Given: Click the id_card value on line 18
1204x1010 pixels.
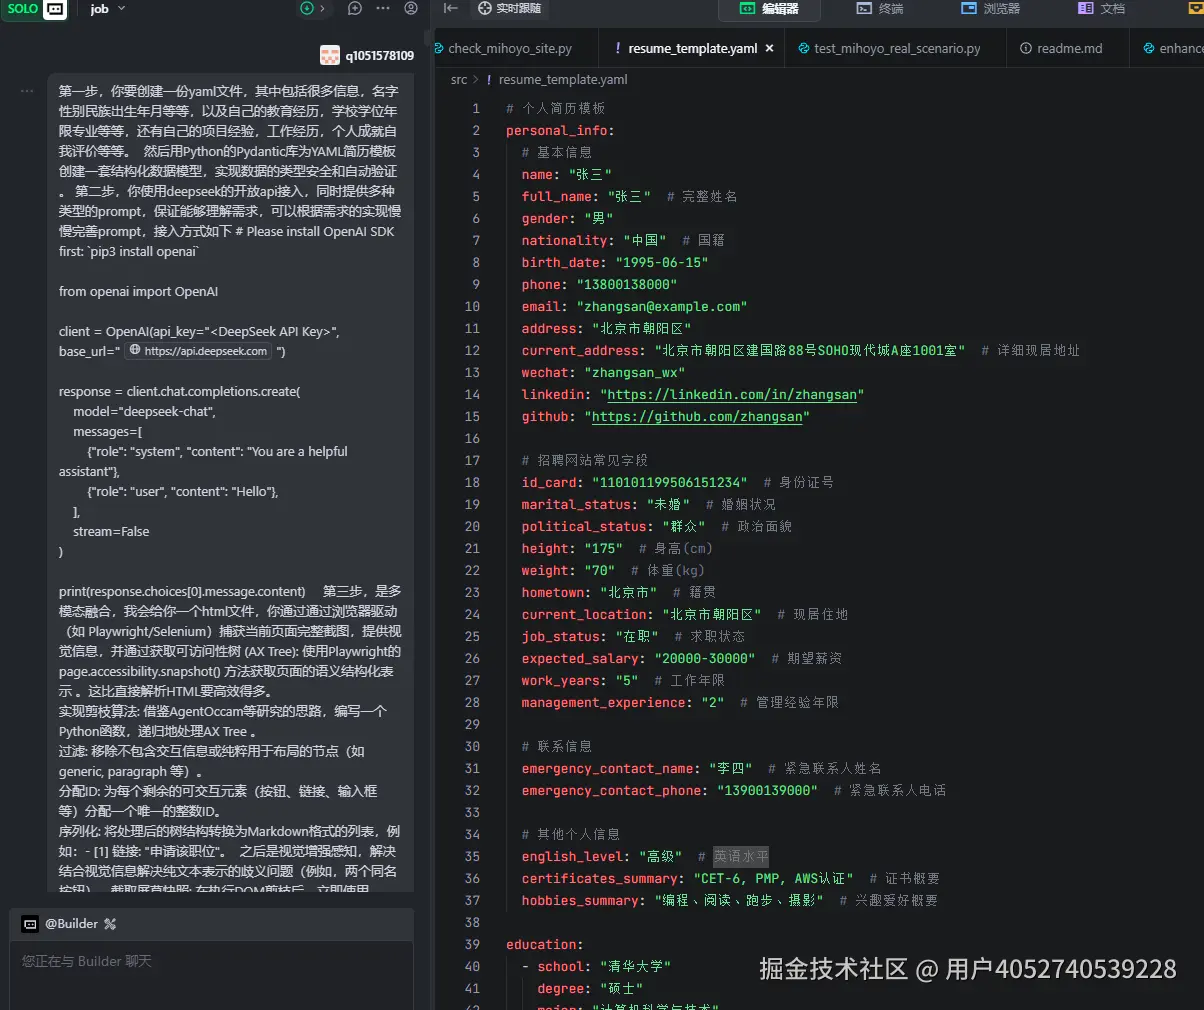Looking at the screenshot, I should pyautogui.click(x=669, y=483).
